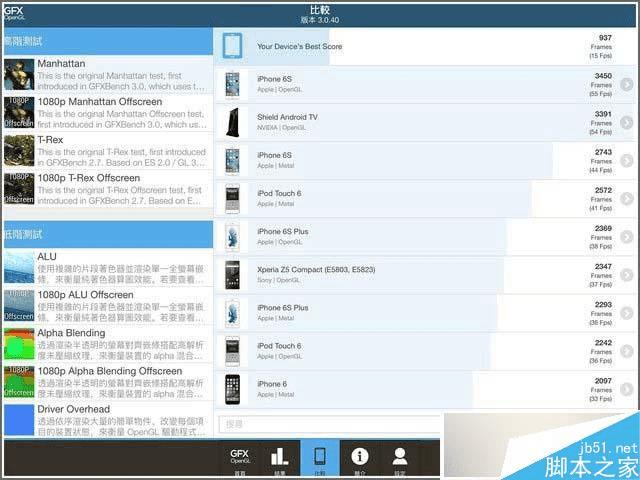Choose the 1080p T-Rex Offscreen title
640x480 pixels.
point(89,178)
